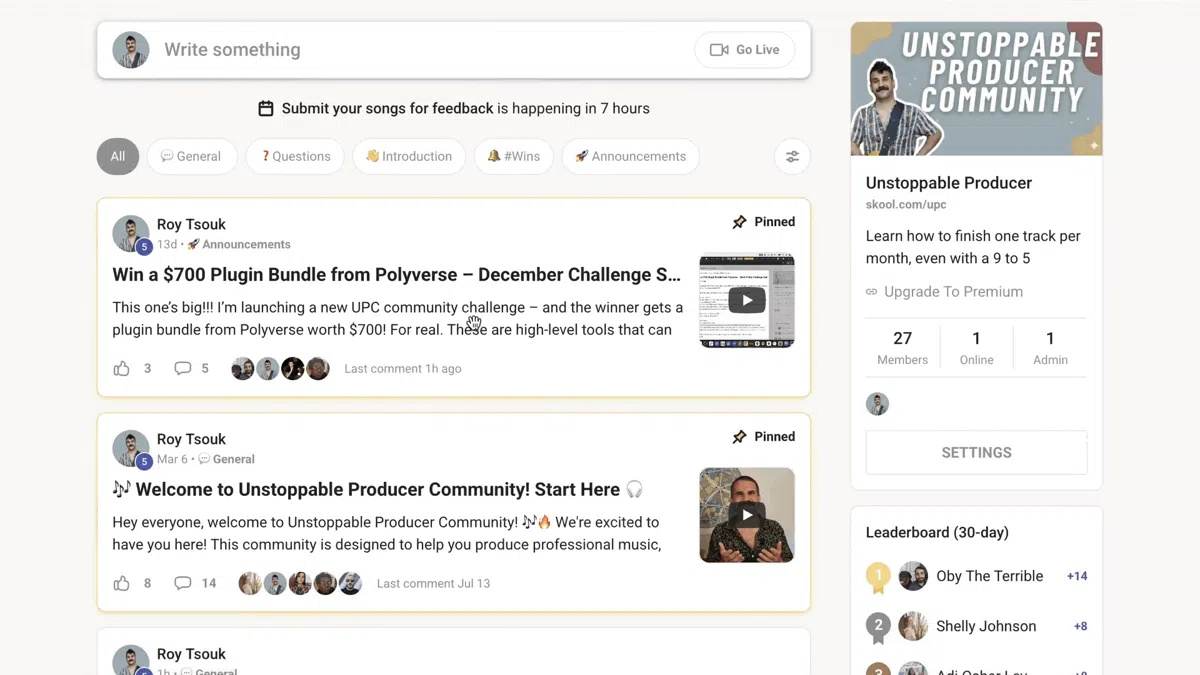Click Oby The Terrible avatar in leaderboard
This screenshot has height=675, width=1200.
click(x=913, y=576)
